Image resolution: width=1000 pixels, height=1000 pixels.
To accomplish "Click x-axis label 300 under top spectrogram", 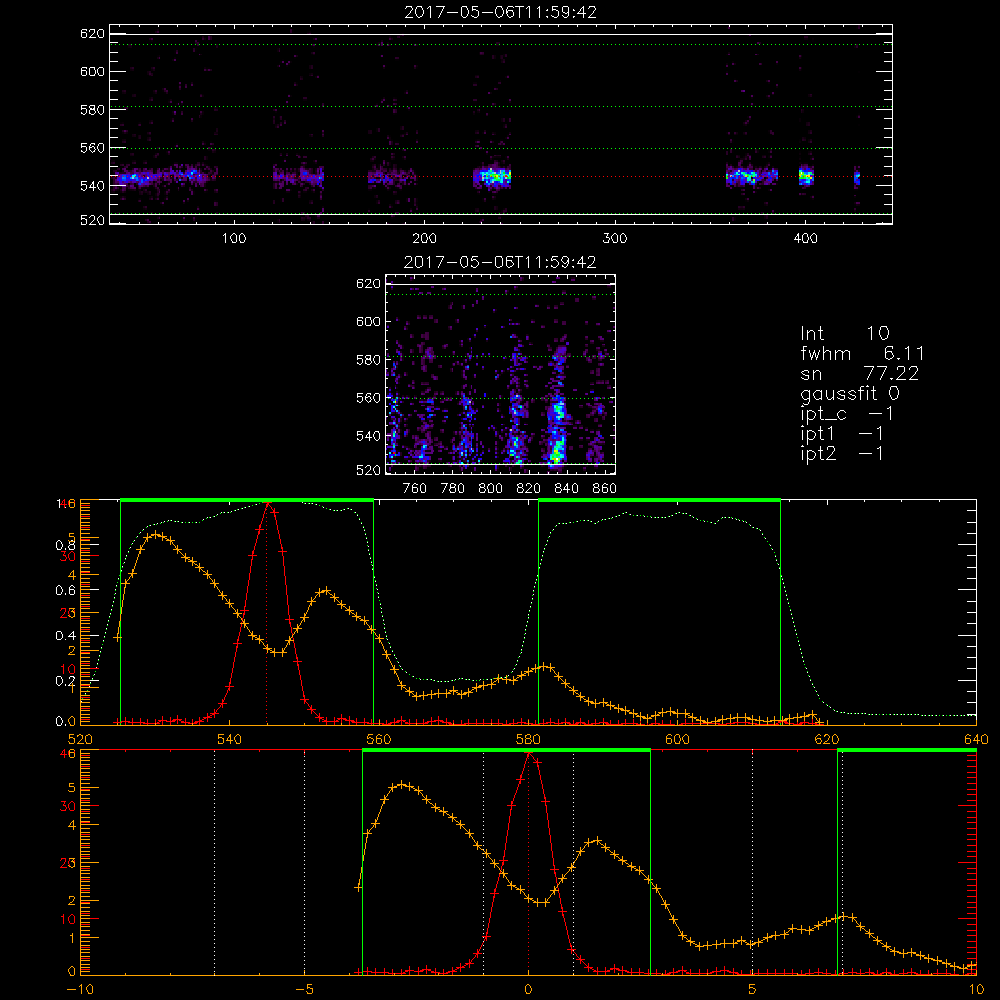I will tap(615, 239).
